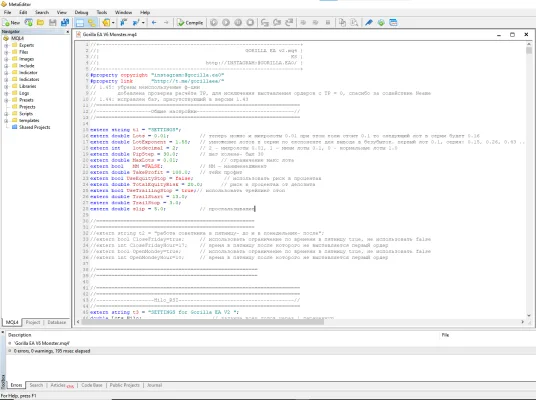This screenshot has width=536, height=400.
Task: Switch to the Code Base tab
Action: coord(92,385)
